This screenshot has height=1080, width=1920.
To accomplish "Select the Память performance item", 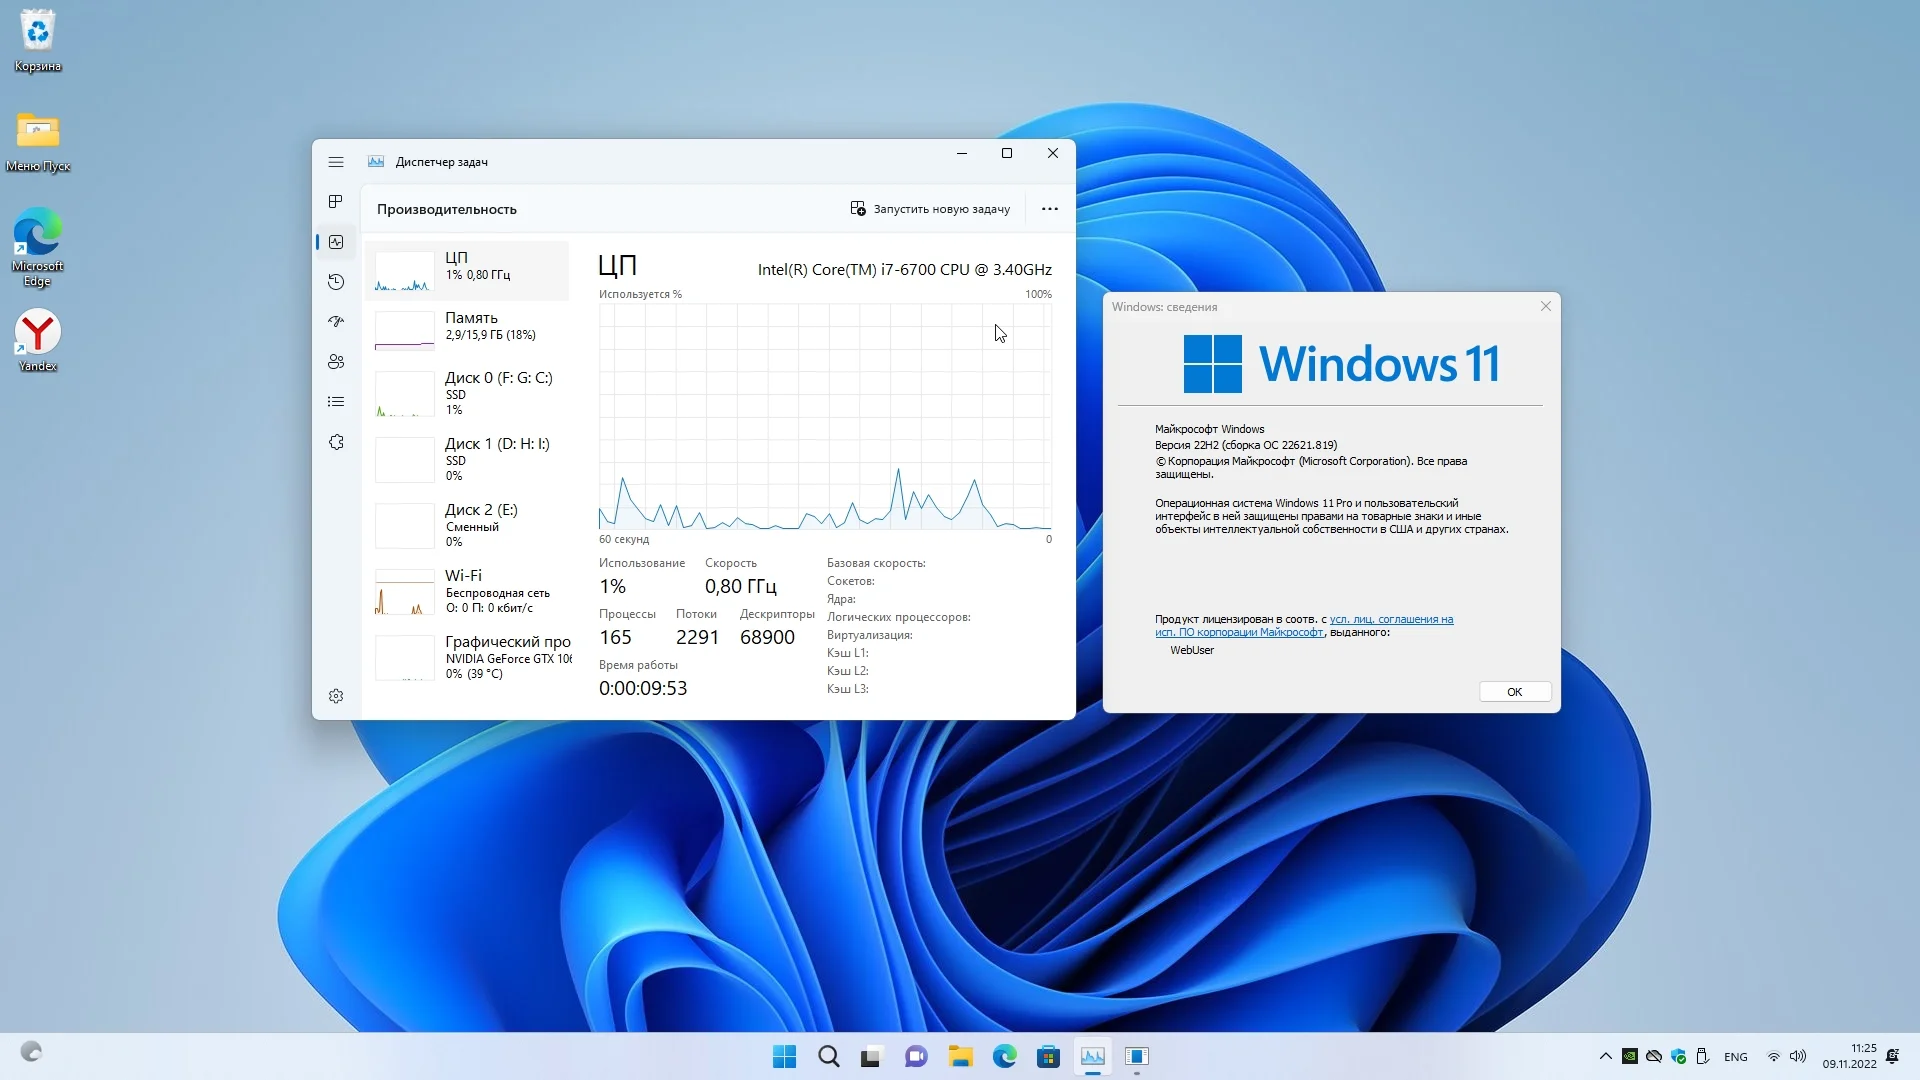I will tap(468, 327).
